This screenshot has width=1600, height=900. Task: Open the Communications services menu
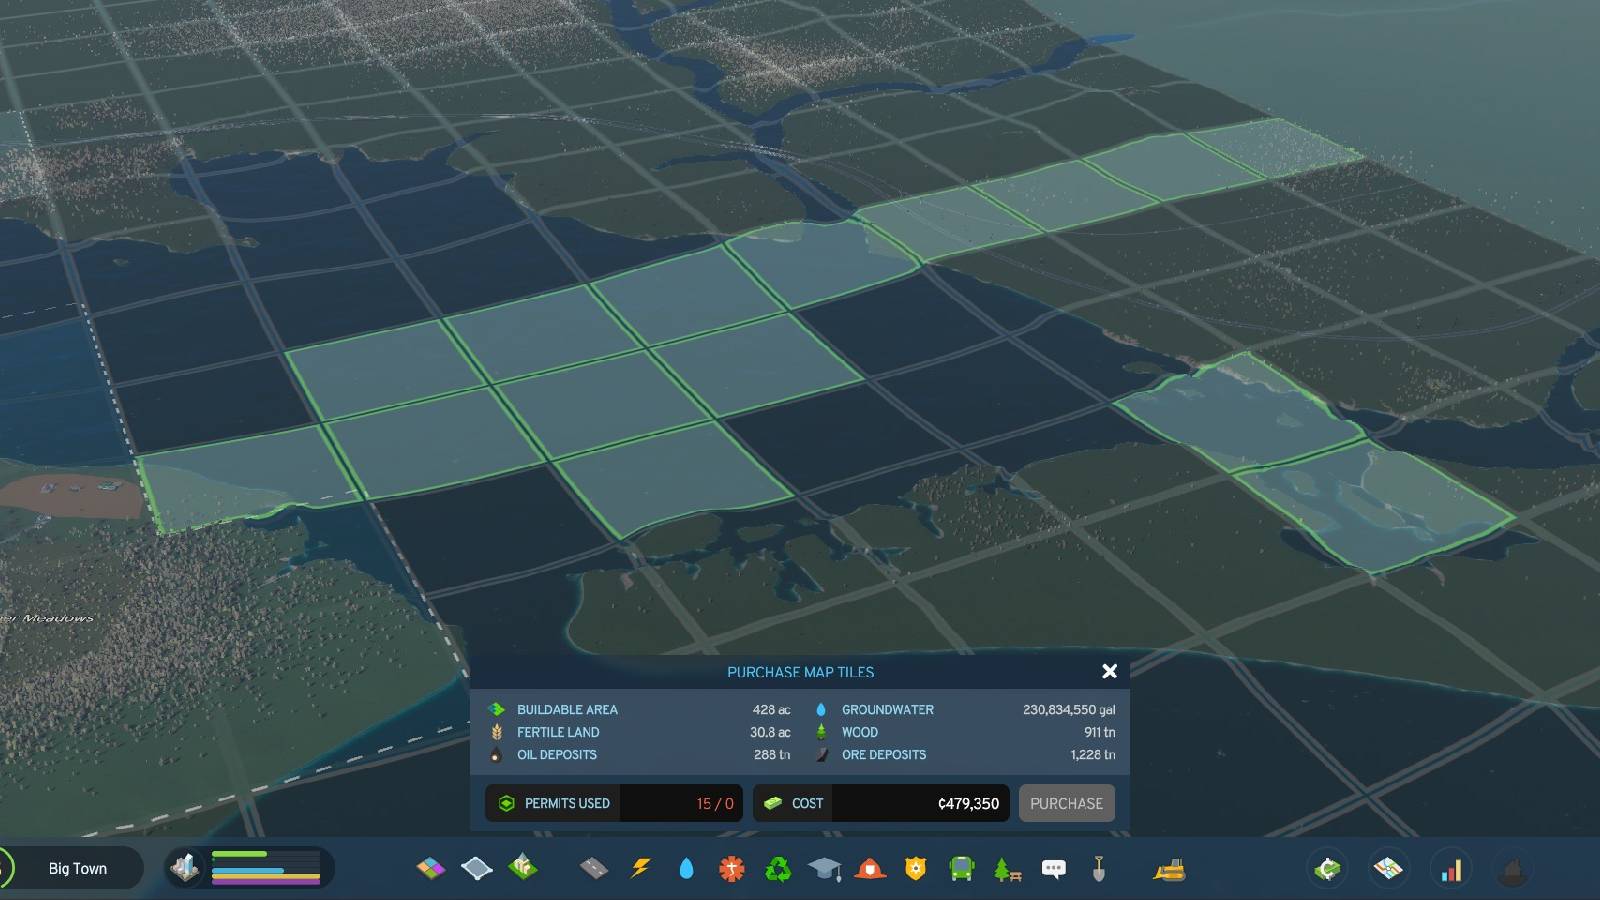coord(1052,869)
